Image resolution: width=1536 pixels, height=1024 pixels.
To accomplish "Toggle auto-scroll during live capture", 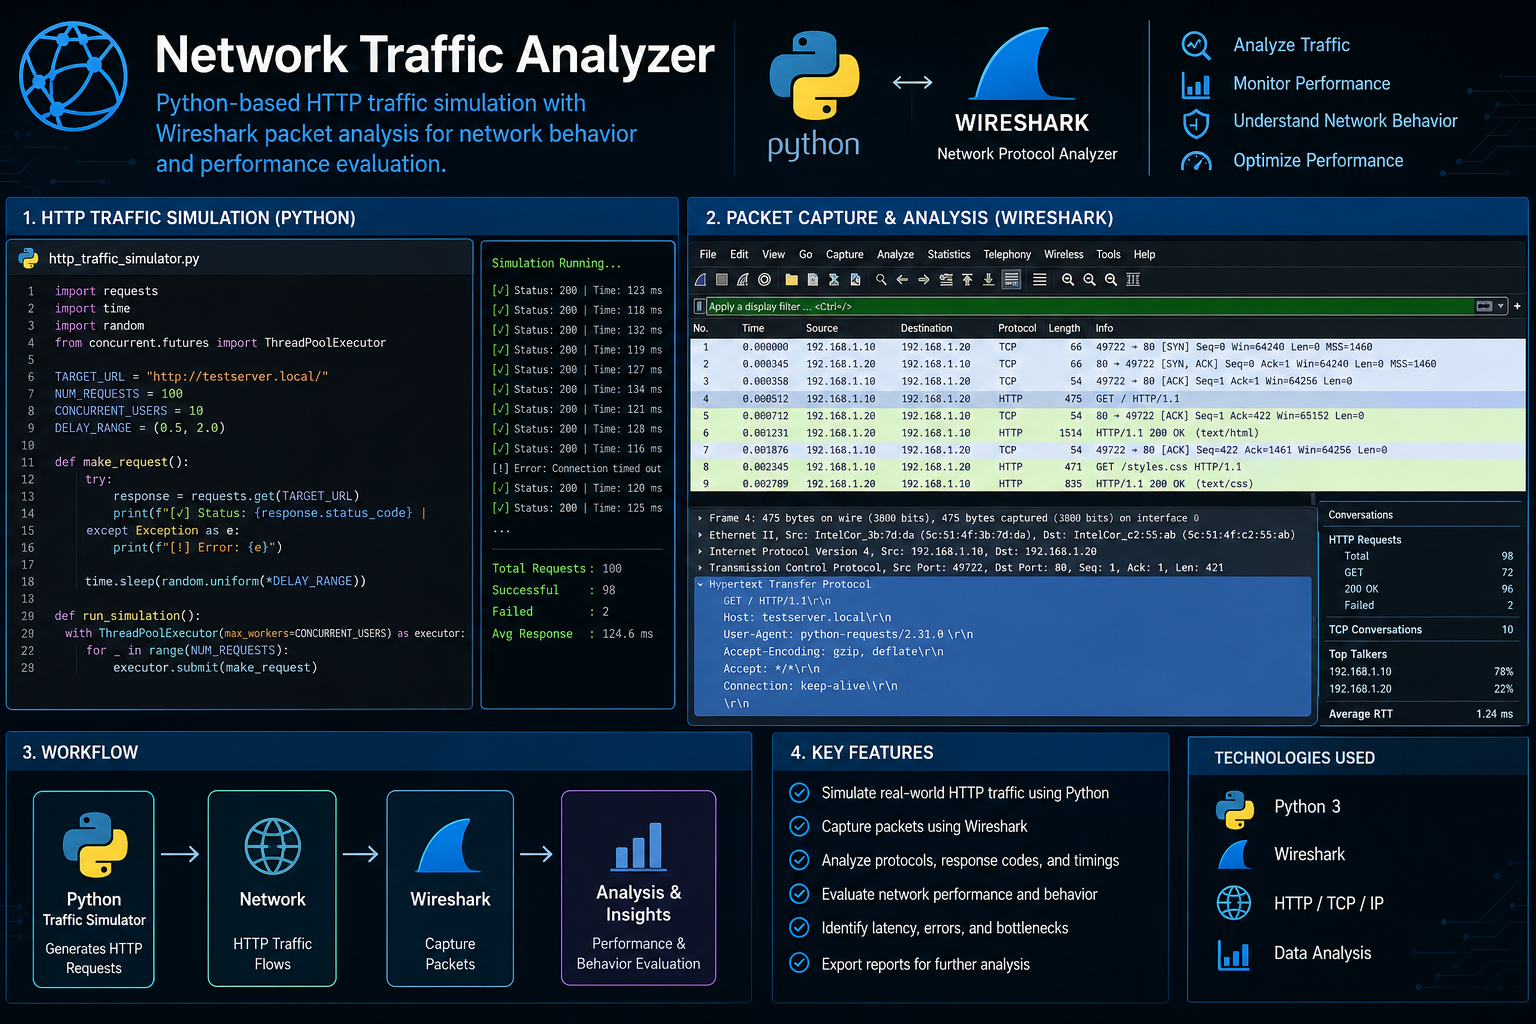I will [x=1011, y=280].
